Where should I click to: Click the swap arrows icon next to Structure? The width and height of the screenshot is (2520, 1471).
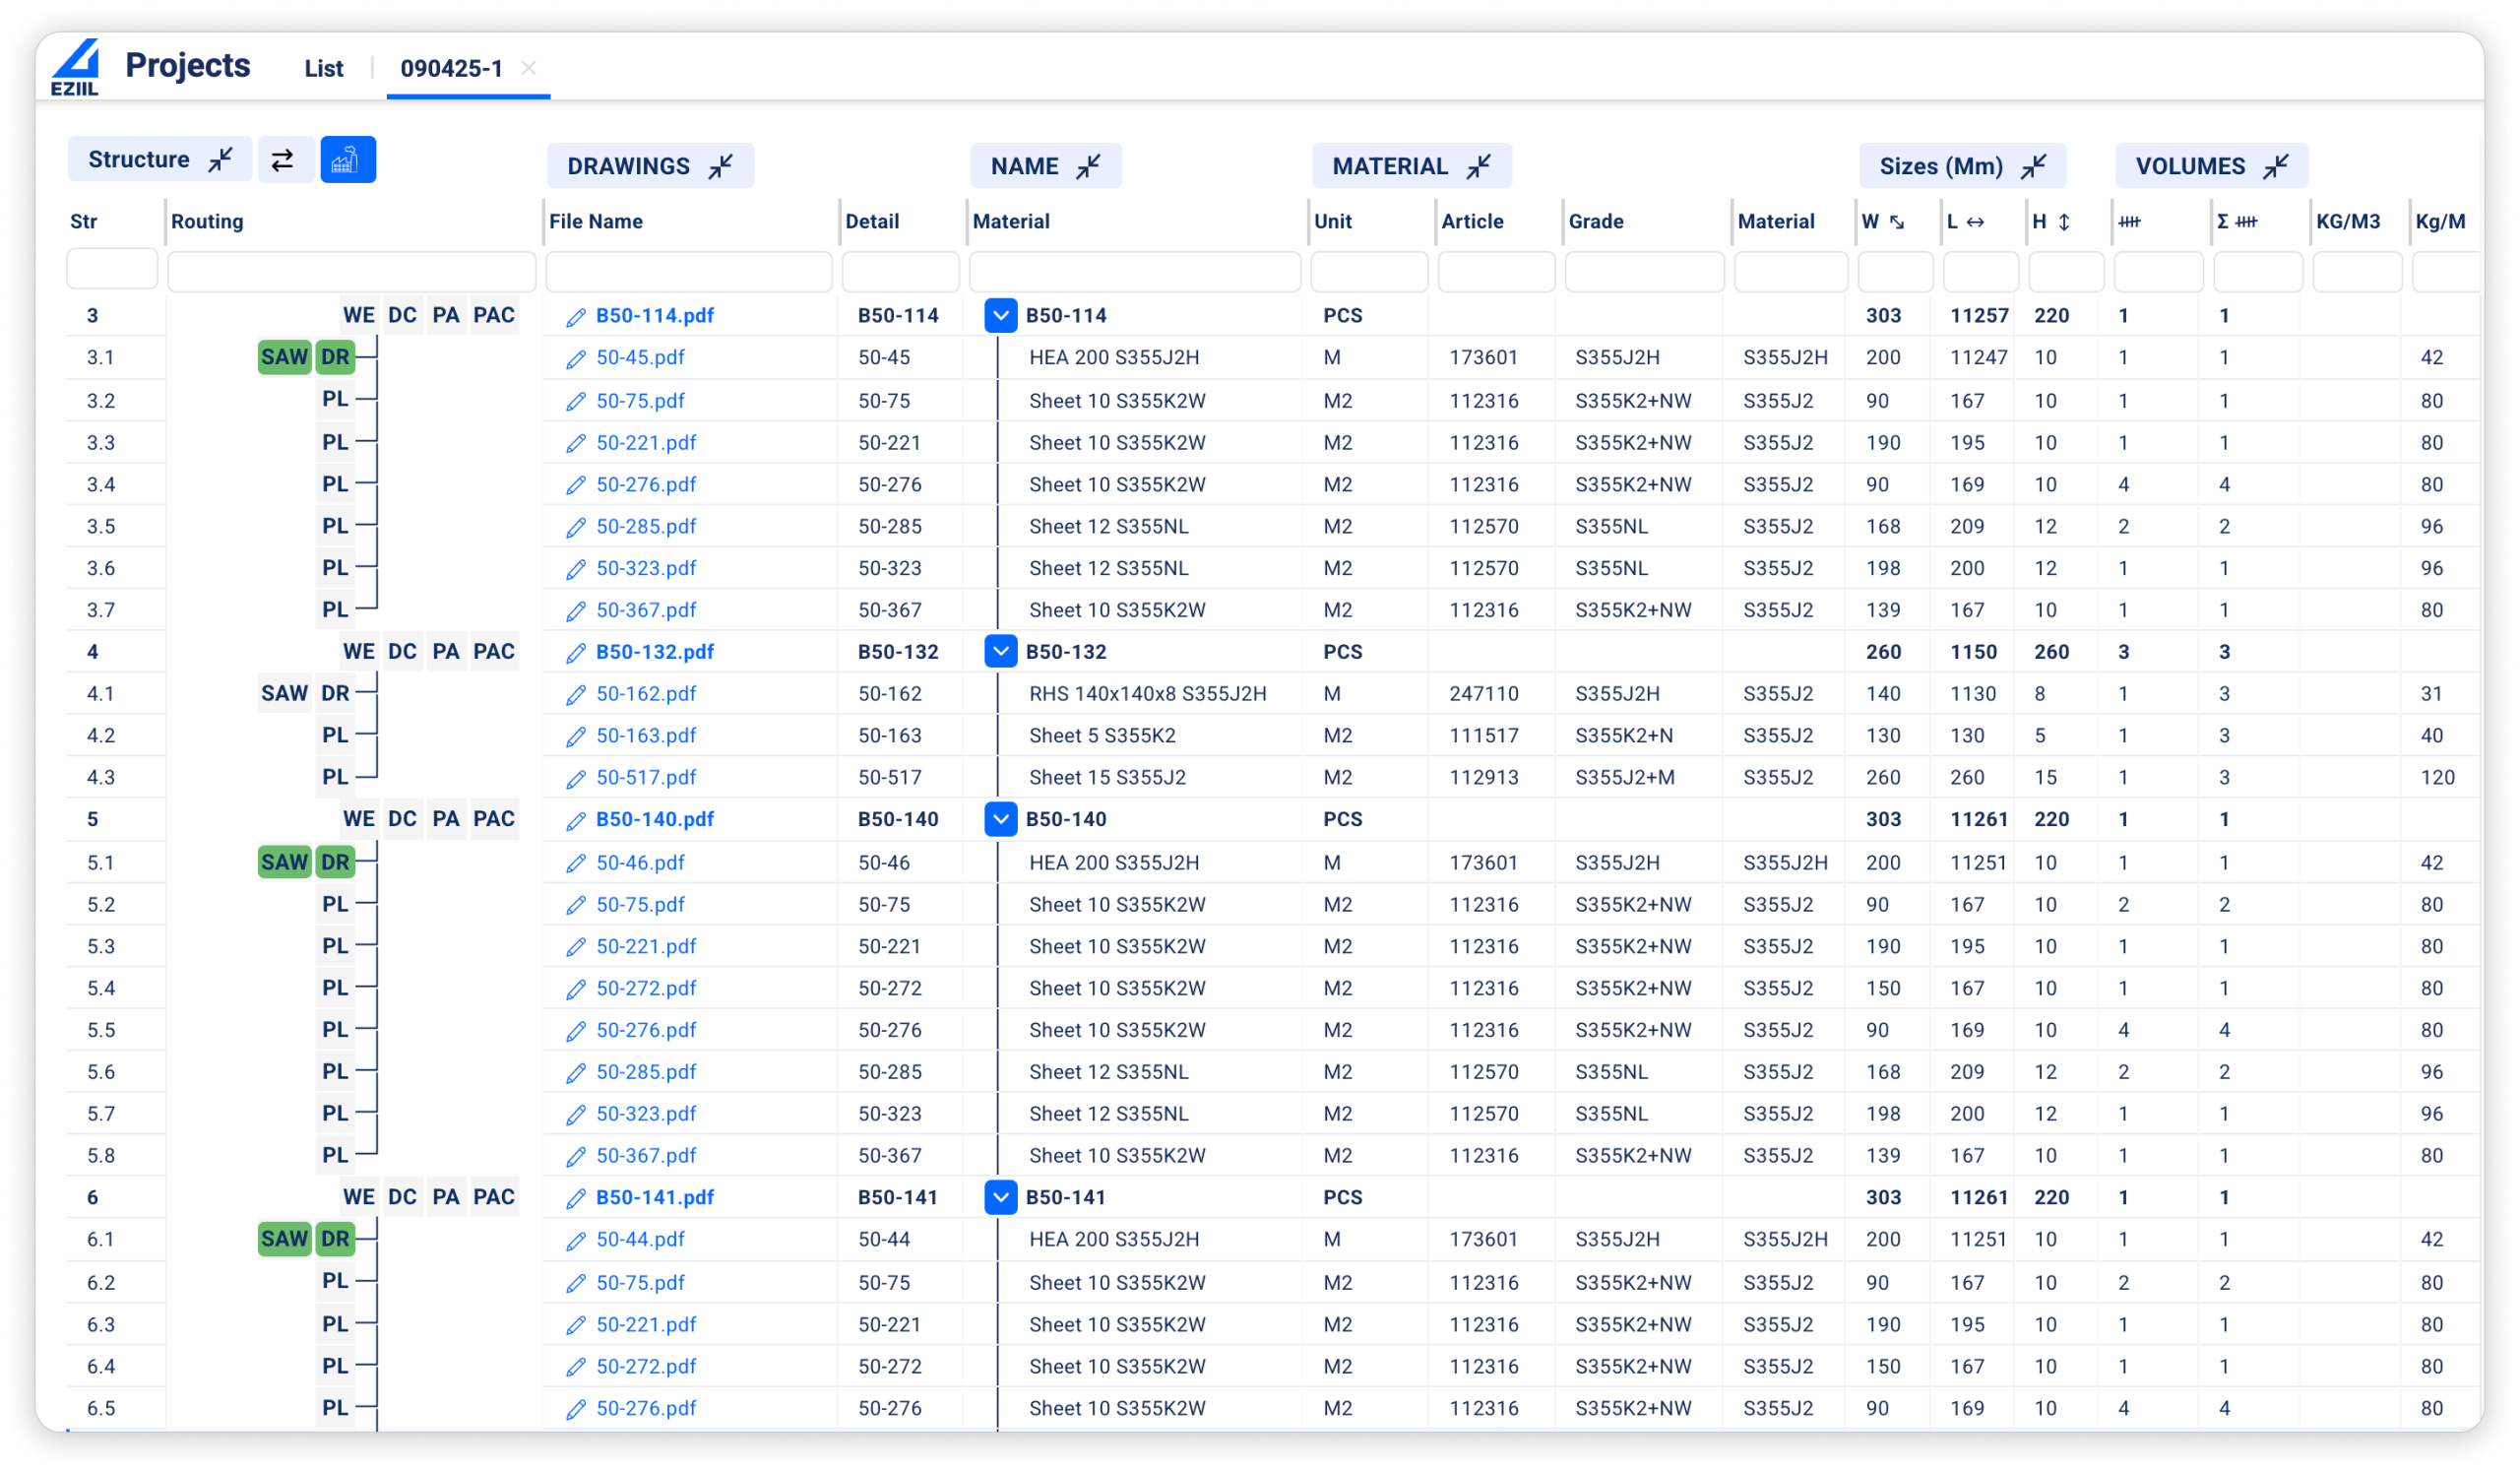point(283,160)
